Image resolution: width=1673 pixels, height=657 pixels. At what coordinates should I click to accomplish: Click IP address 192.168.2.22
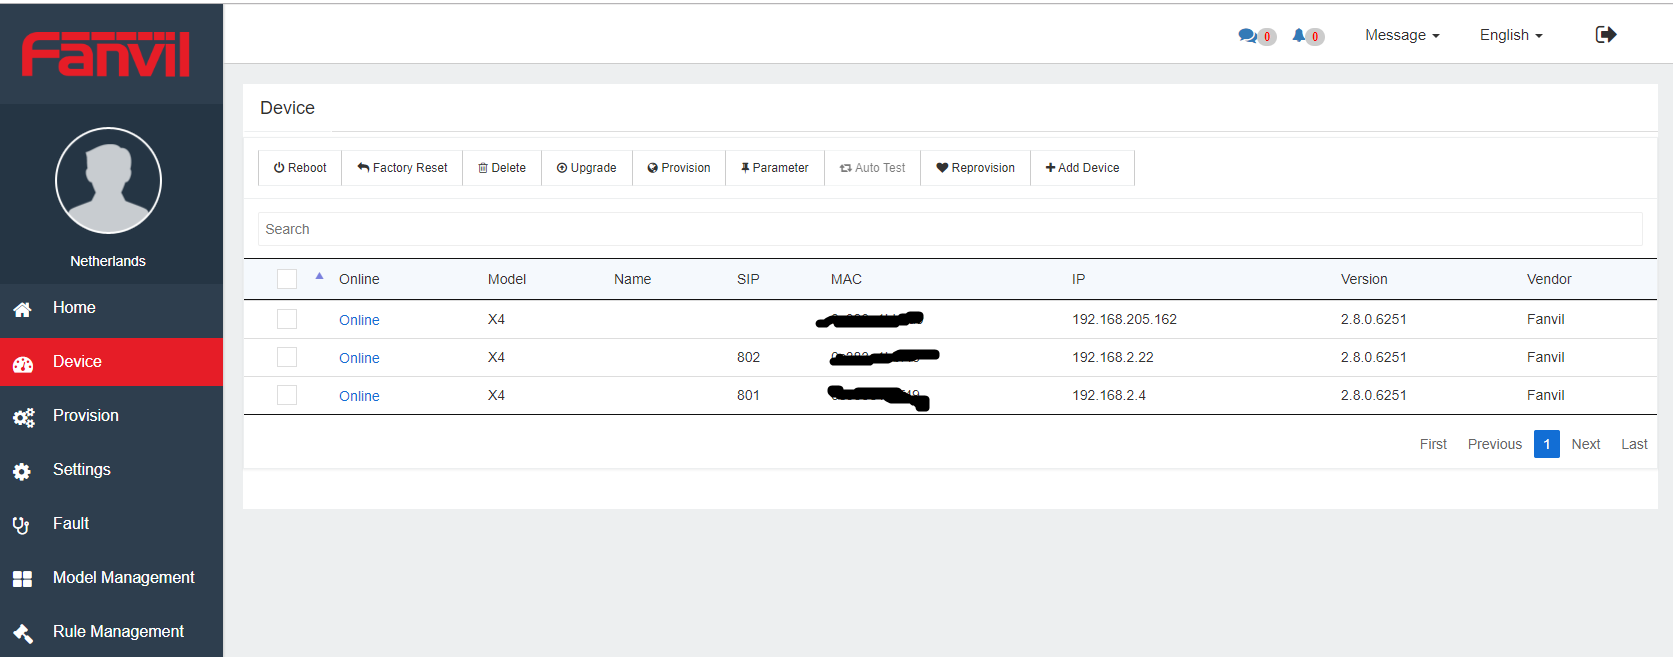[x=1113, y=357]
